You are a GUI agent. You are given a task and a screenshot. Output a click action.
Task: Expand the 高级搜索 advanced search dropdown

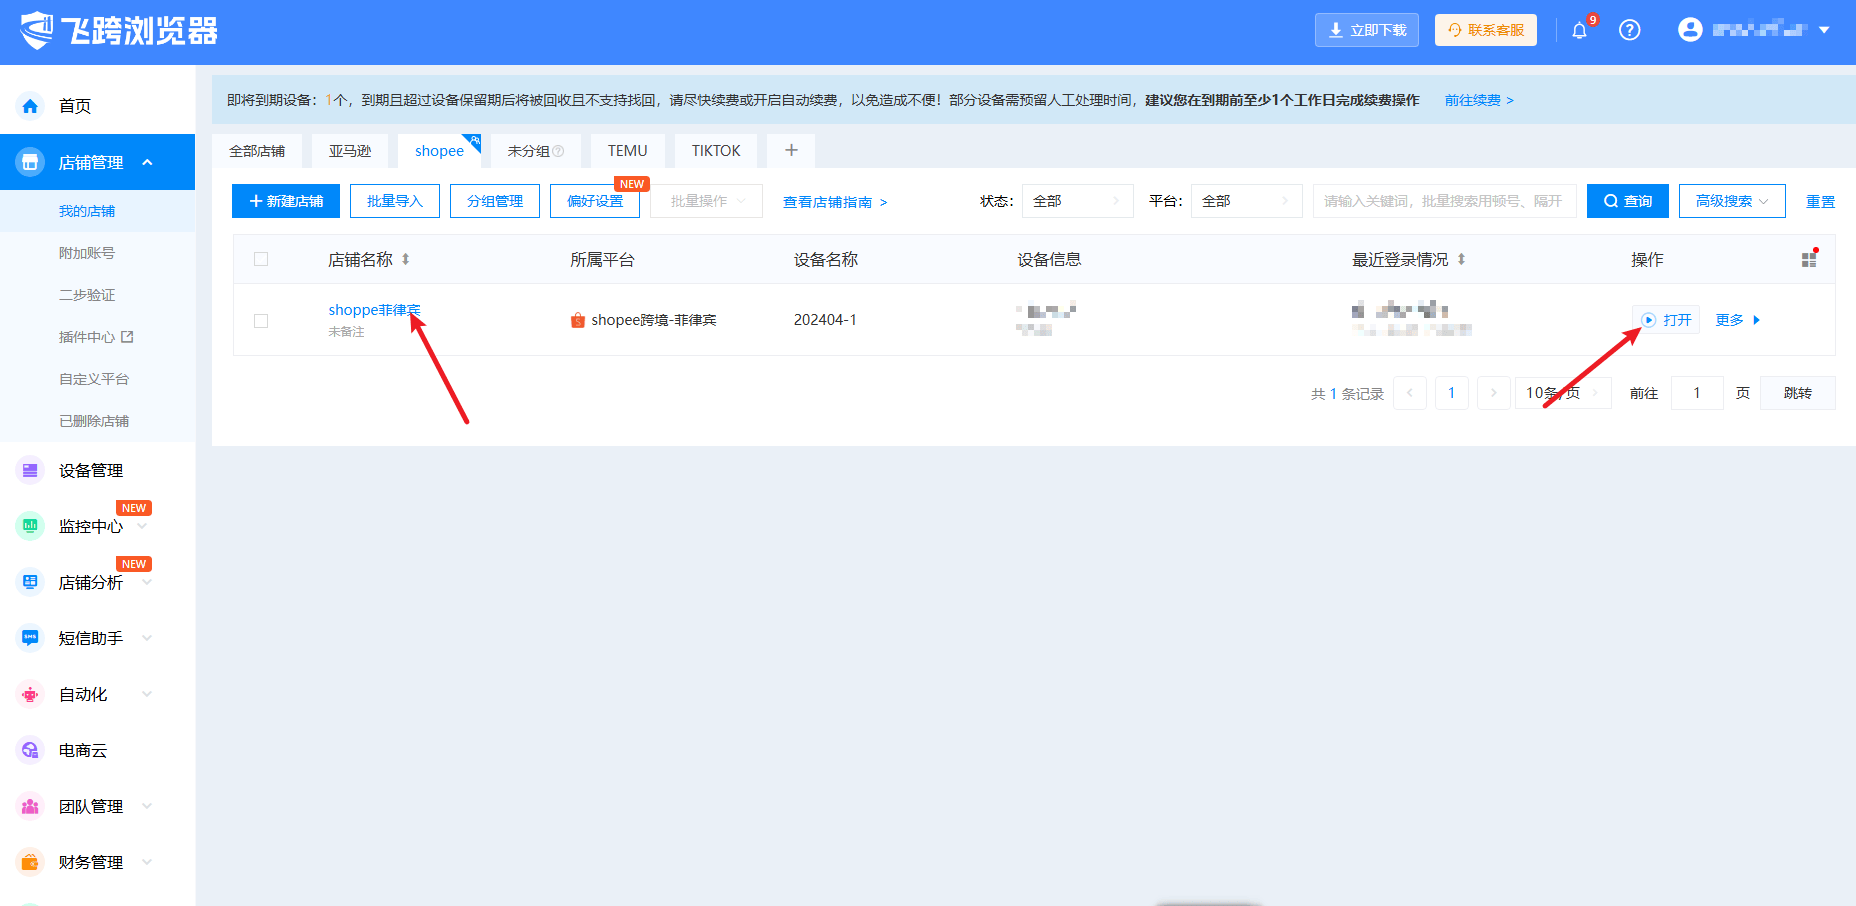[x=1731, y=201]
